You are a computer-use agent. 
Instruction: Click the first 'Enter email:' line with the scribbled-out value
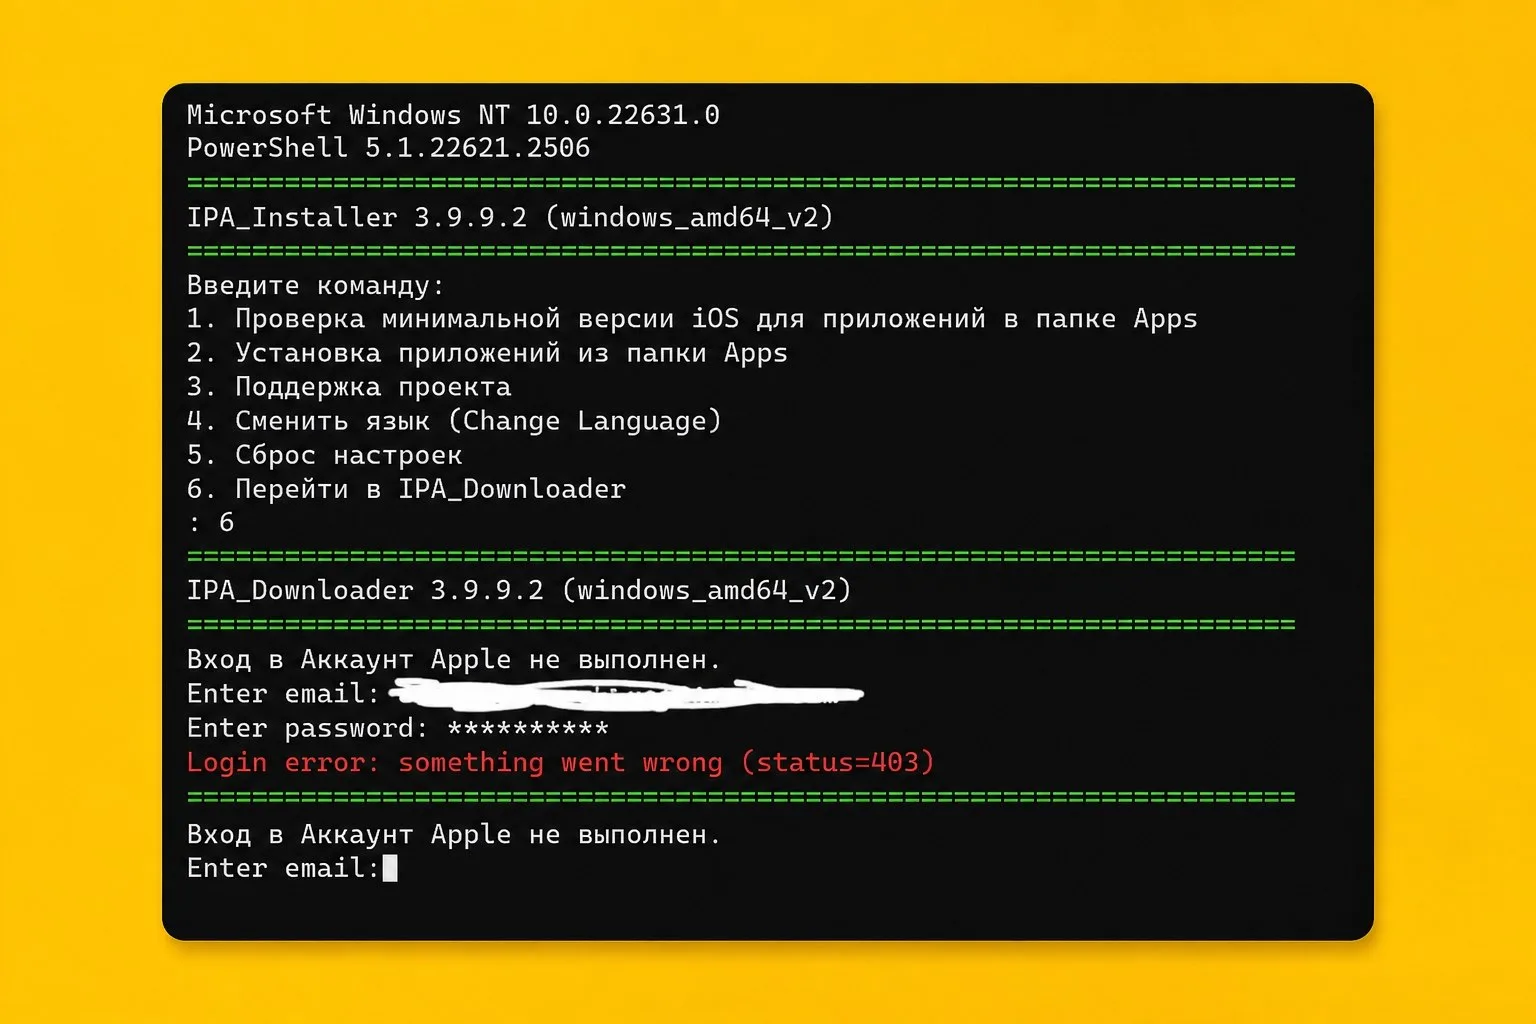[525, 694]
